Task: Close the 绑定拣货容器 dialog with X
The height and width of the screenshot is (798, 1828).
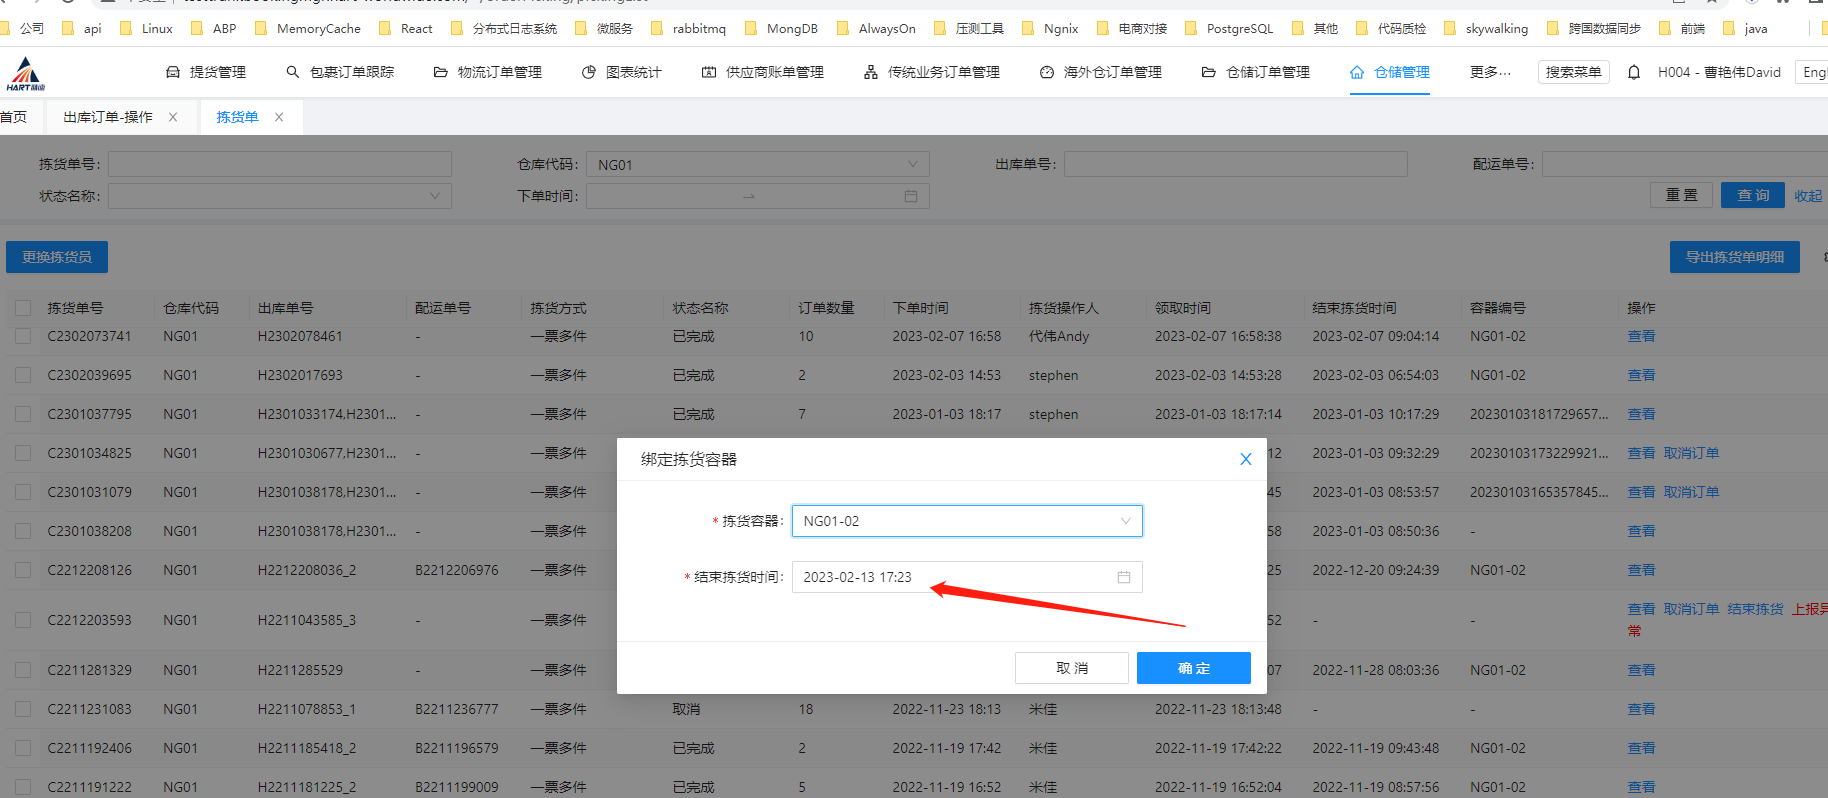Action: pyautogui.click(x=1245, y=459)
